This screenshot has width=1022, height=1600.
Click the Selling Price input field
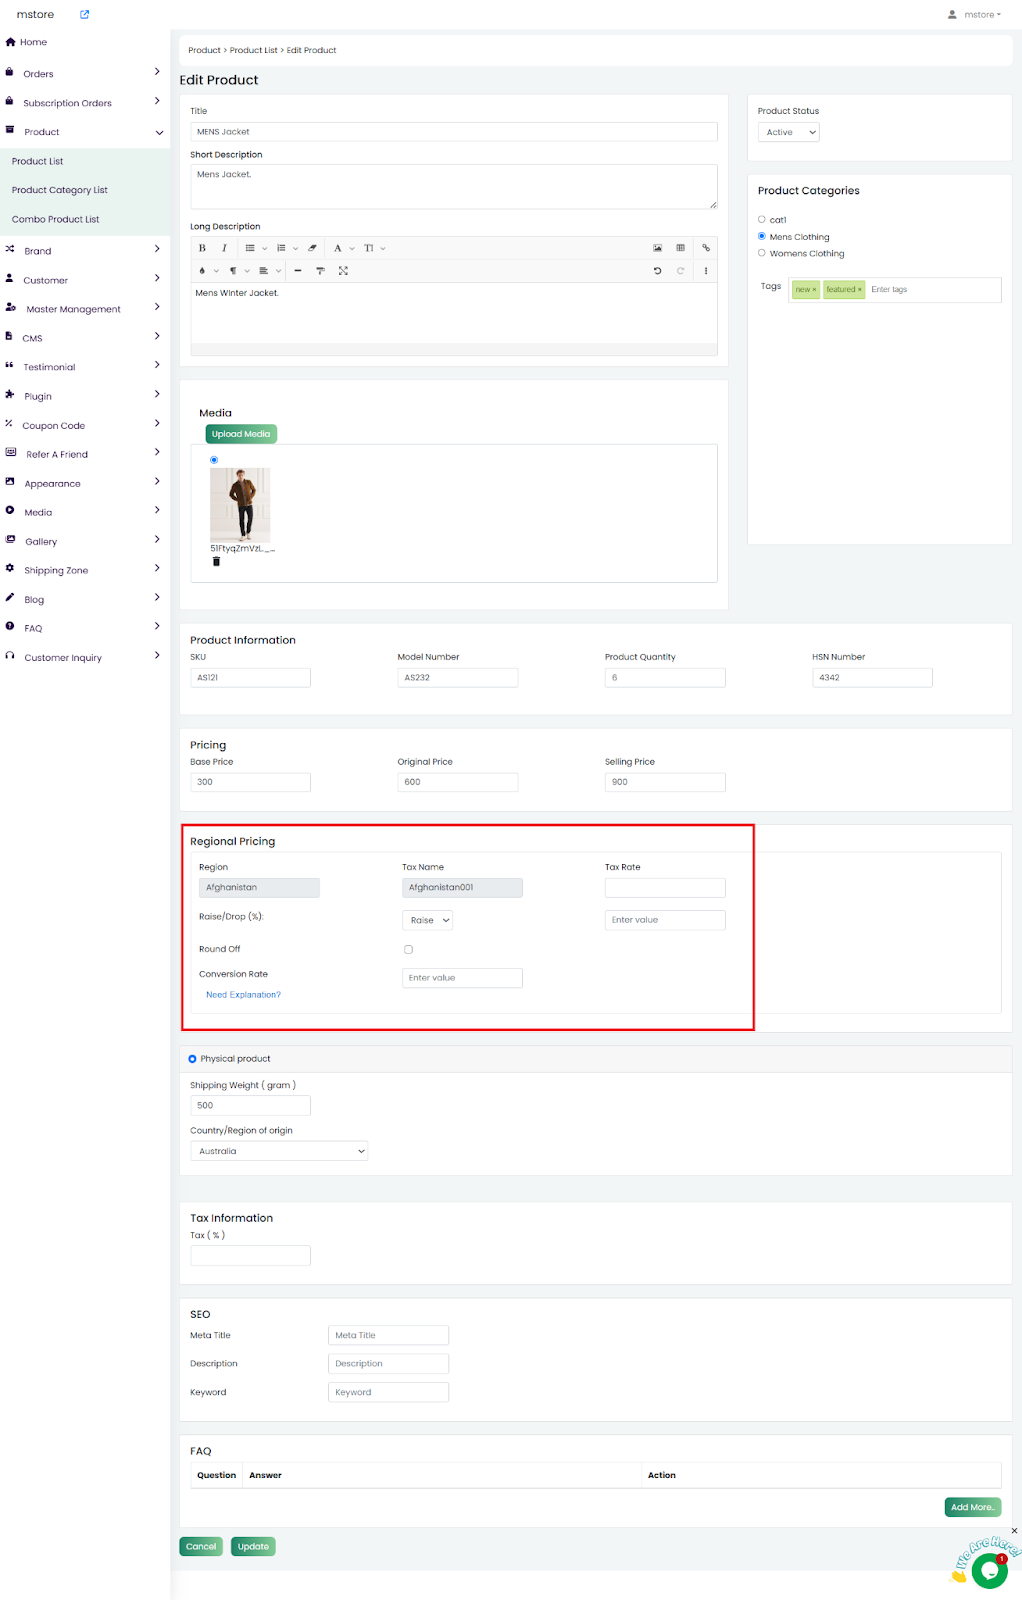click(x=665, y=782)
